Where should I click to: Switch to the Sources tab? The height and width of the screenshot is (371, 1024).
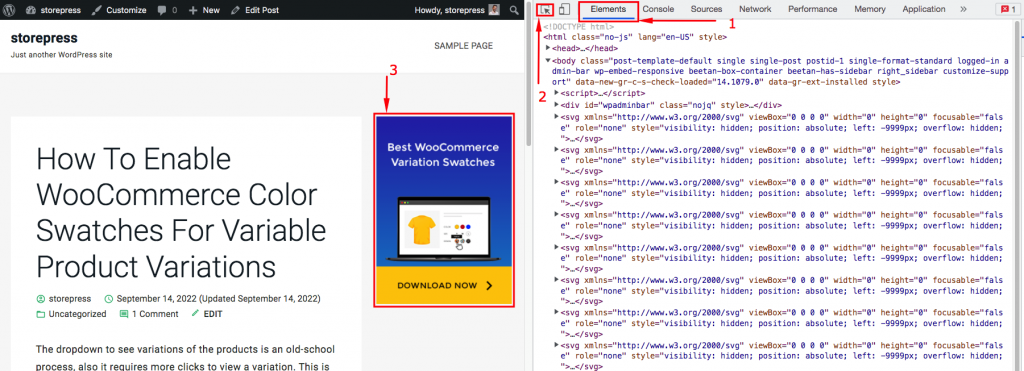click(x=707, y=9)
